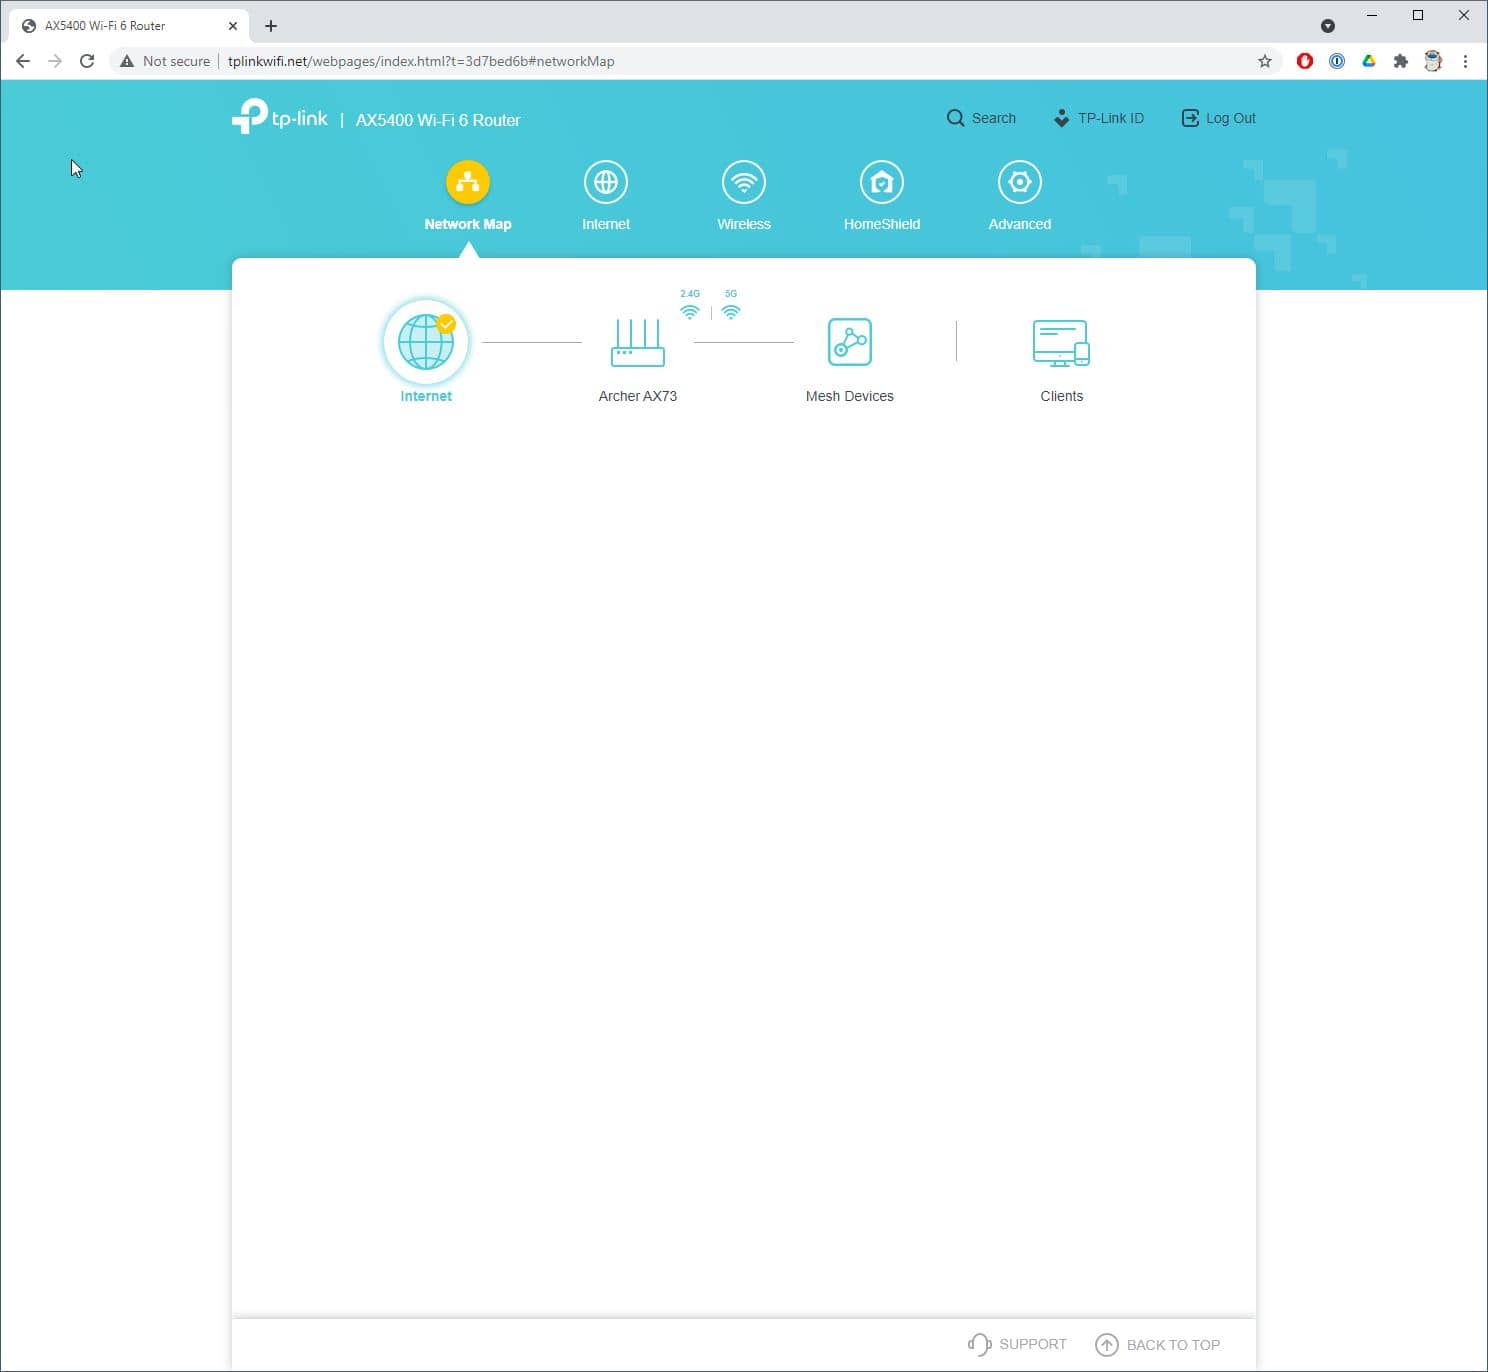Screen dimensions: 1488x1372
Task: Log Out of the router
Action: (1218, 118)
